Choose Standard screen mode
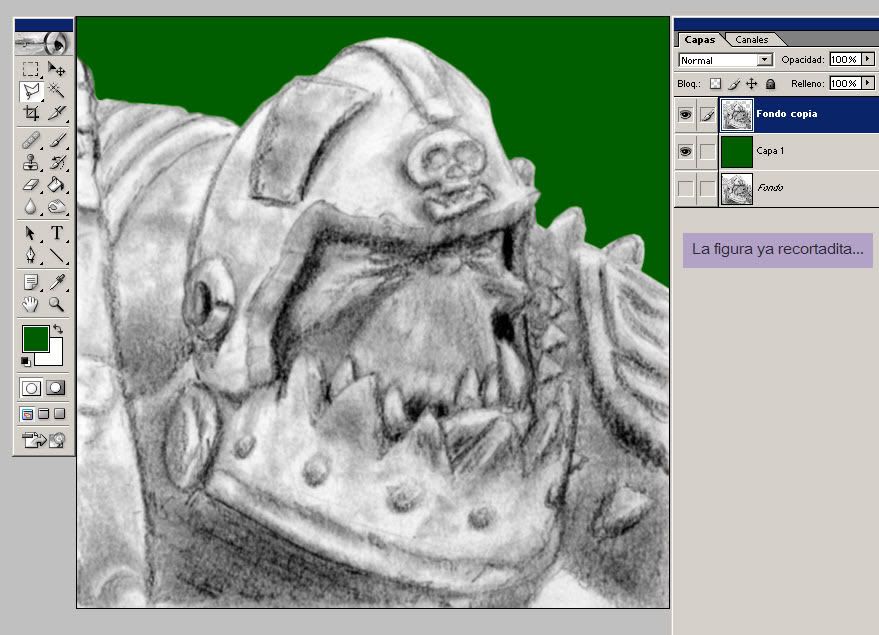The height and width of the screenshot is (635, 879). tap(26, 414)
